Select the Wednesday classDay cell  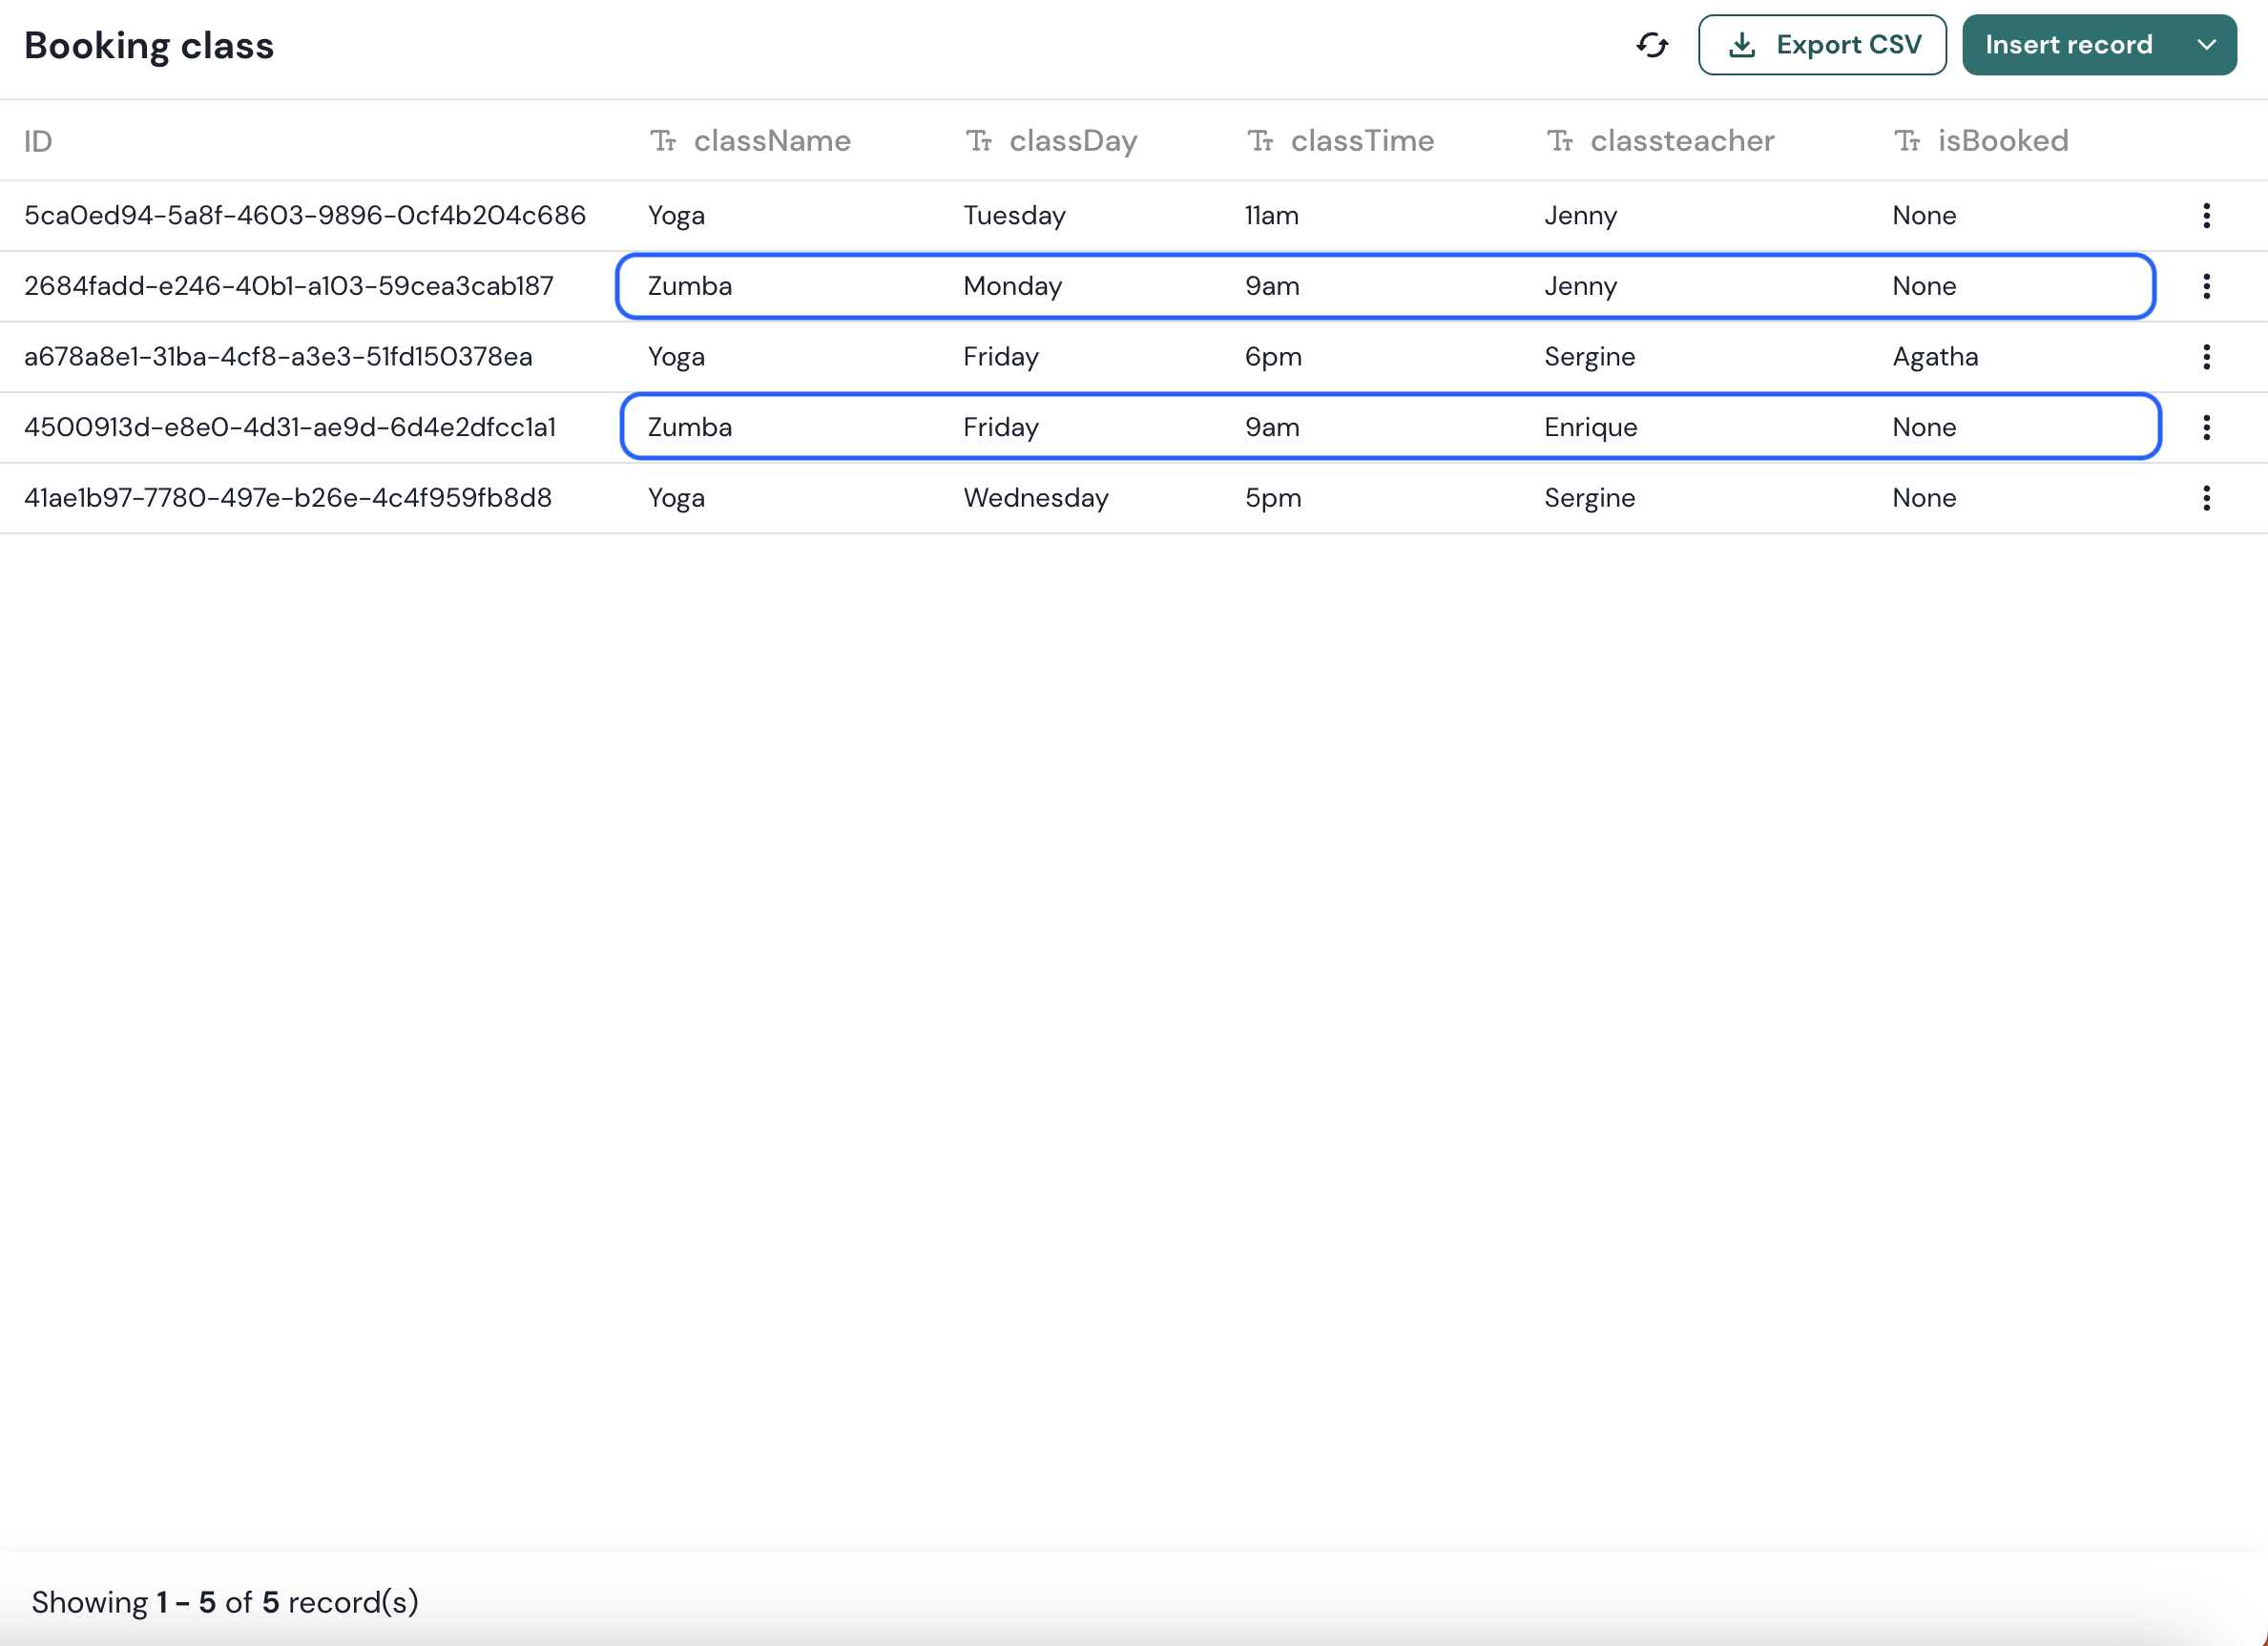click(x=1035, y=498)
